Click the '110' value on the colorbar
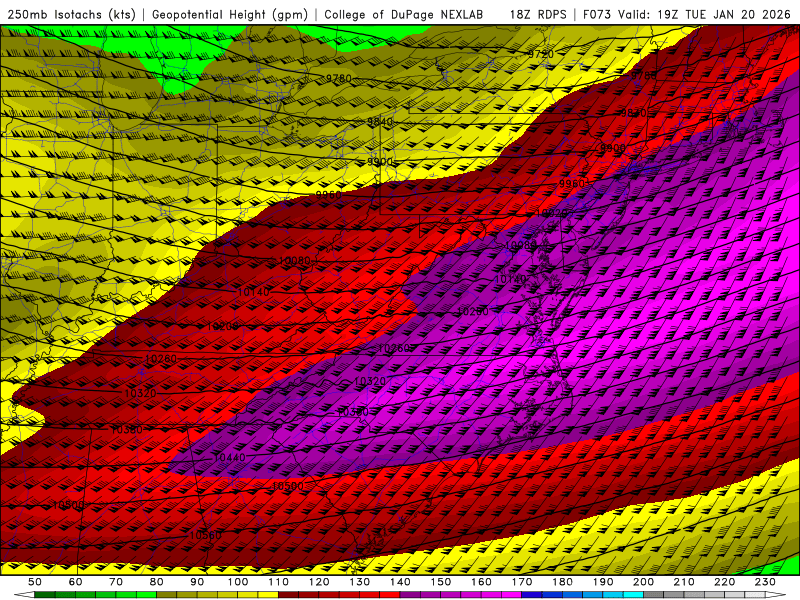 [x=279, y=582]
